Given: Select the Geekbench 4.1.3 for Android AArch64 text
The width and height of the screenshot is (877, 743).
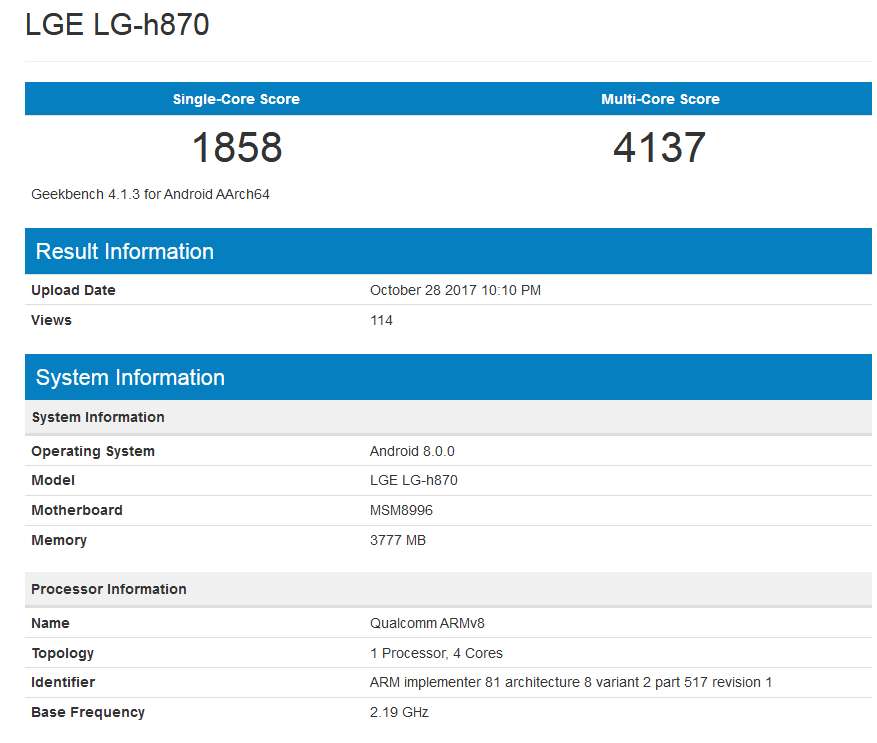Looking at the screenshot, I should [150, 194].
